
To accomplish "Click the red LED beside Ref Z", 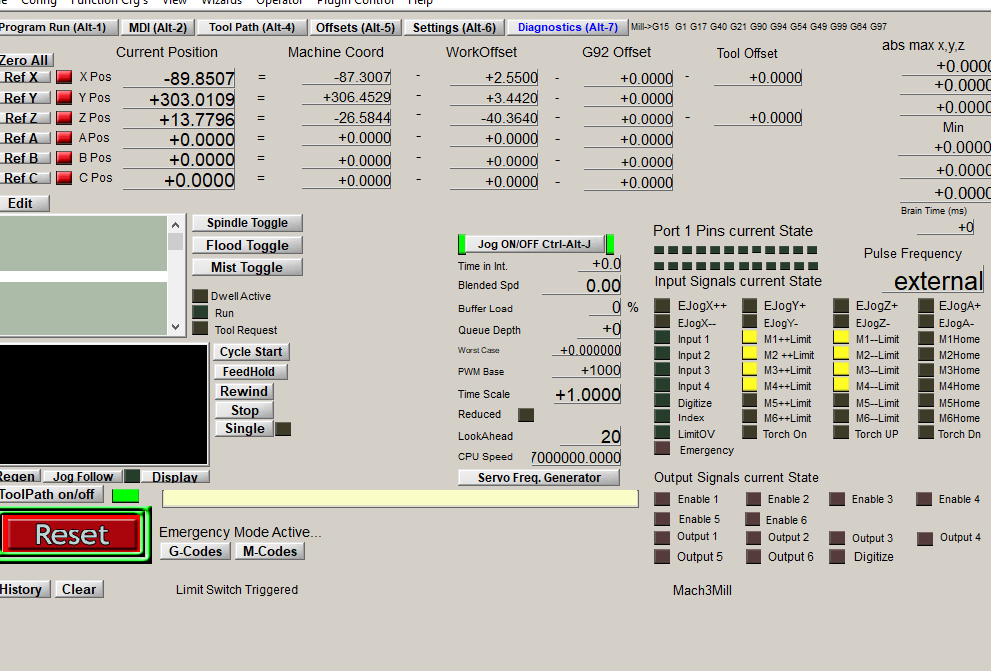I will tap(64, 118).
